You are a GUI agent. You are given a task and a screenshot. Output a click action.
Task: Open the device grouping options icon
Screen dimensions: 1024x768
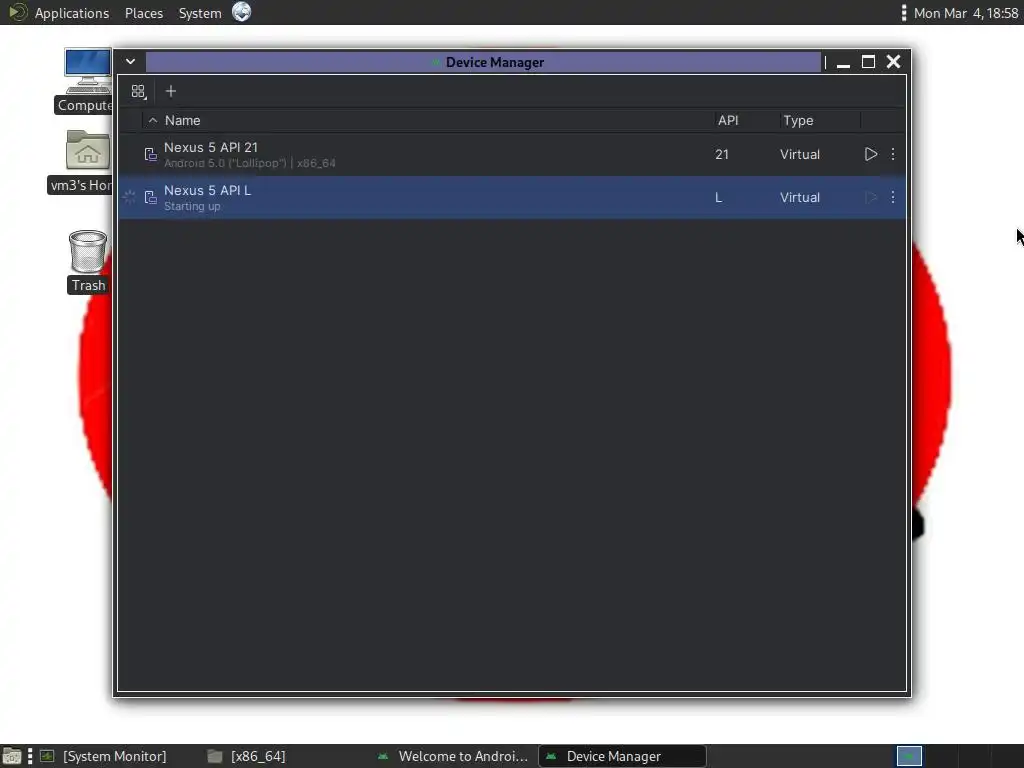click(x=138, y=91)
